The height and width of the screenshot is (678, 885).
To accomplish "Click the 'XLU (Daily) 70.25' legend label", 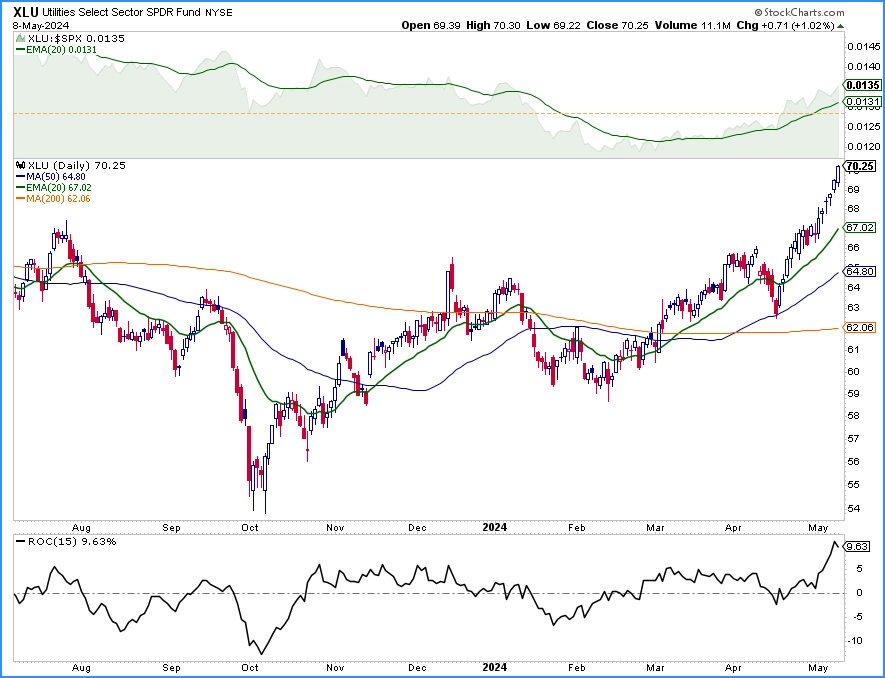I will pyautogui.click(x=76, y=165).
